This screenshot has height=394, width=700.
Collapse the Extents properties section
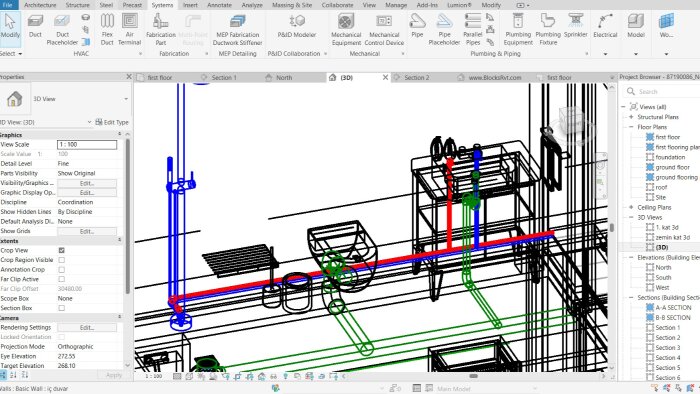point(119,241)
